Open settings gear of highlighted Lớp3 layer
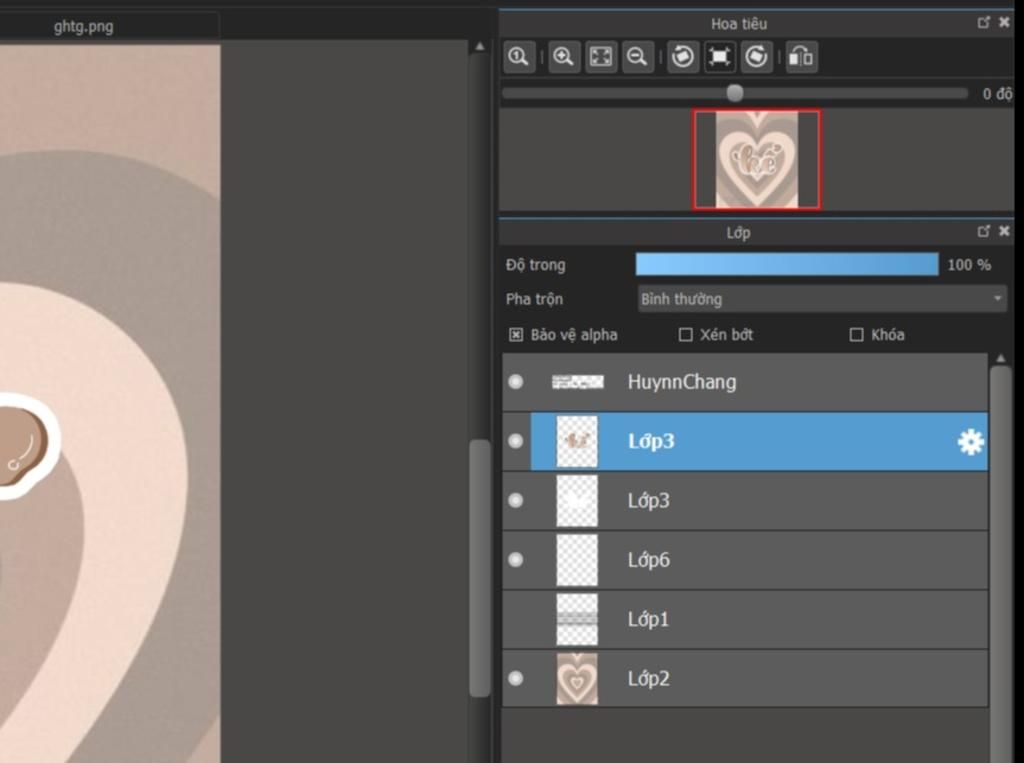The height and width of the screenshot is (763, 1024). (x=970, y=442)
